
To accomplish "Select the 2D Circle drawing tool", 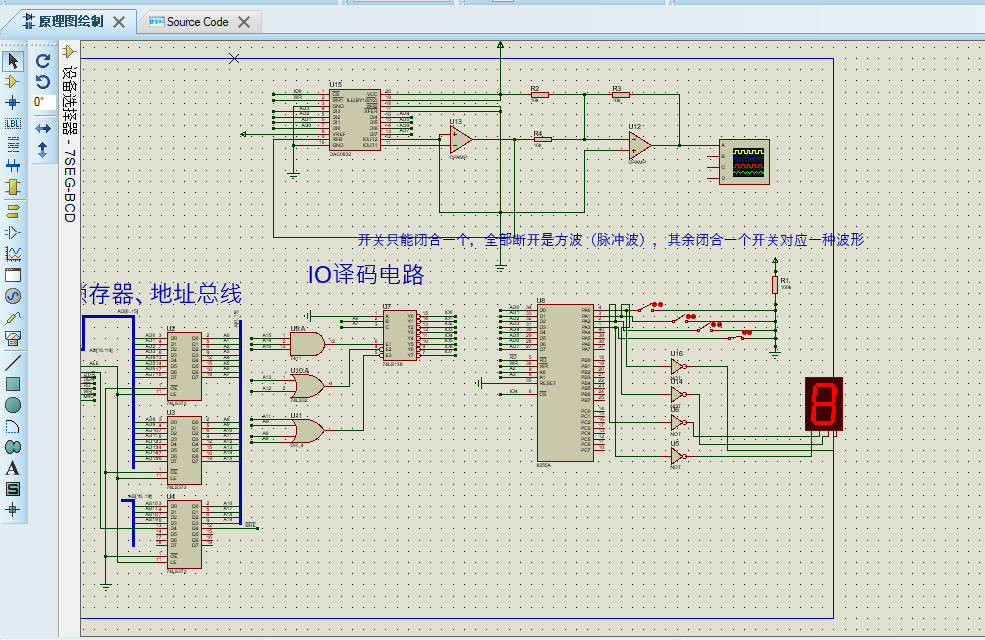I will [13, 405].
